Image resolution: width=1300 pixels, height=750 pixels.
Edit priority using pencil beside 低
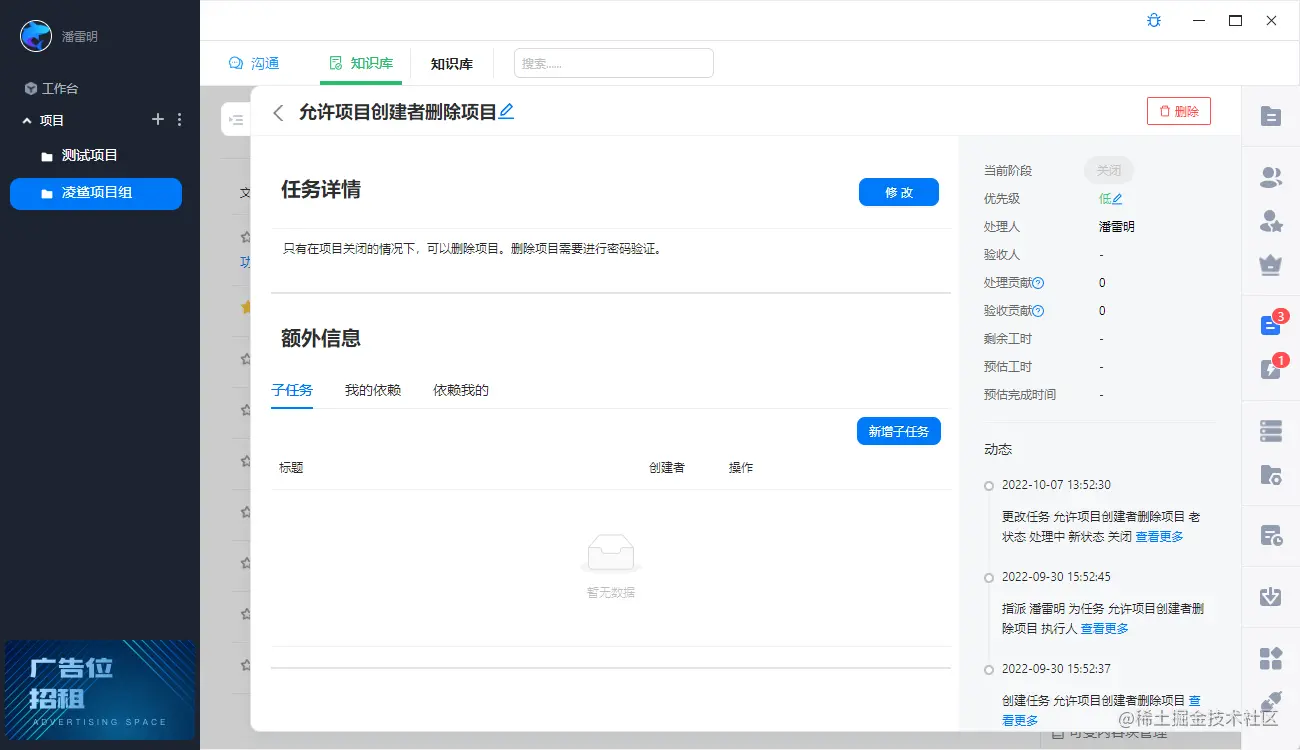point(1117,199)
